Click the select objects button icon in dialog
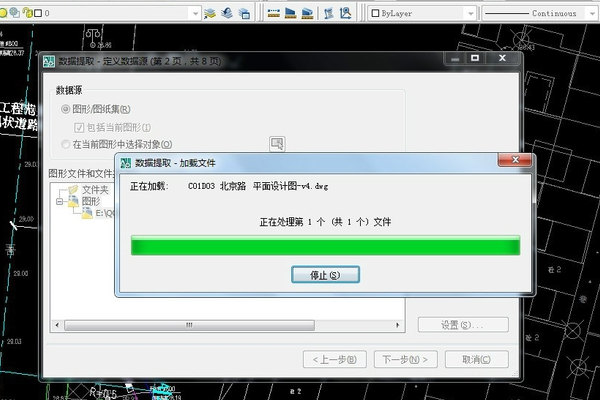Viewport: 600px width, 400px height. [277, 144]
